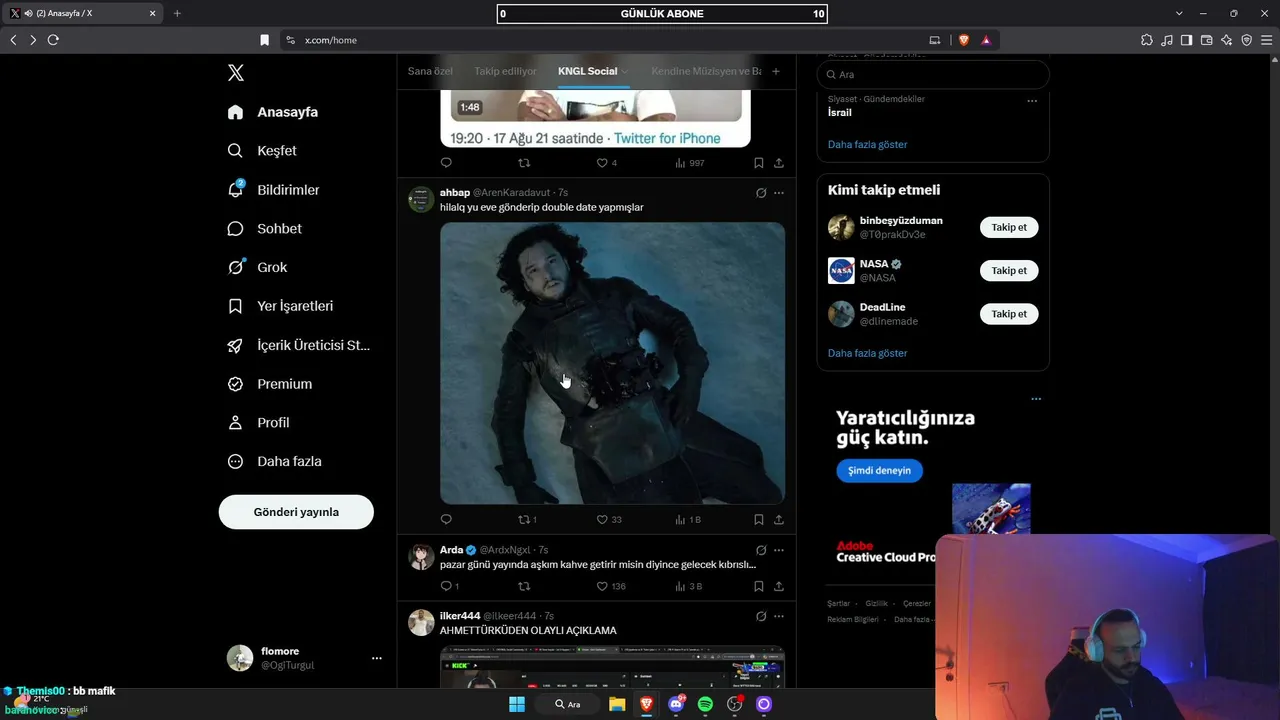The height and width of the screenshot is (720, 1280).
Task: Click the X logo in the sidebar
Action: [x=236, y=73]
